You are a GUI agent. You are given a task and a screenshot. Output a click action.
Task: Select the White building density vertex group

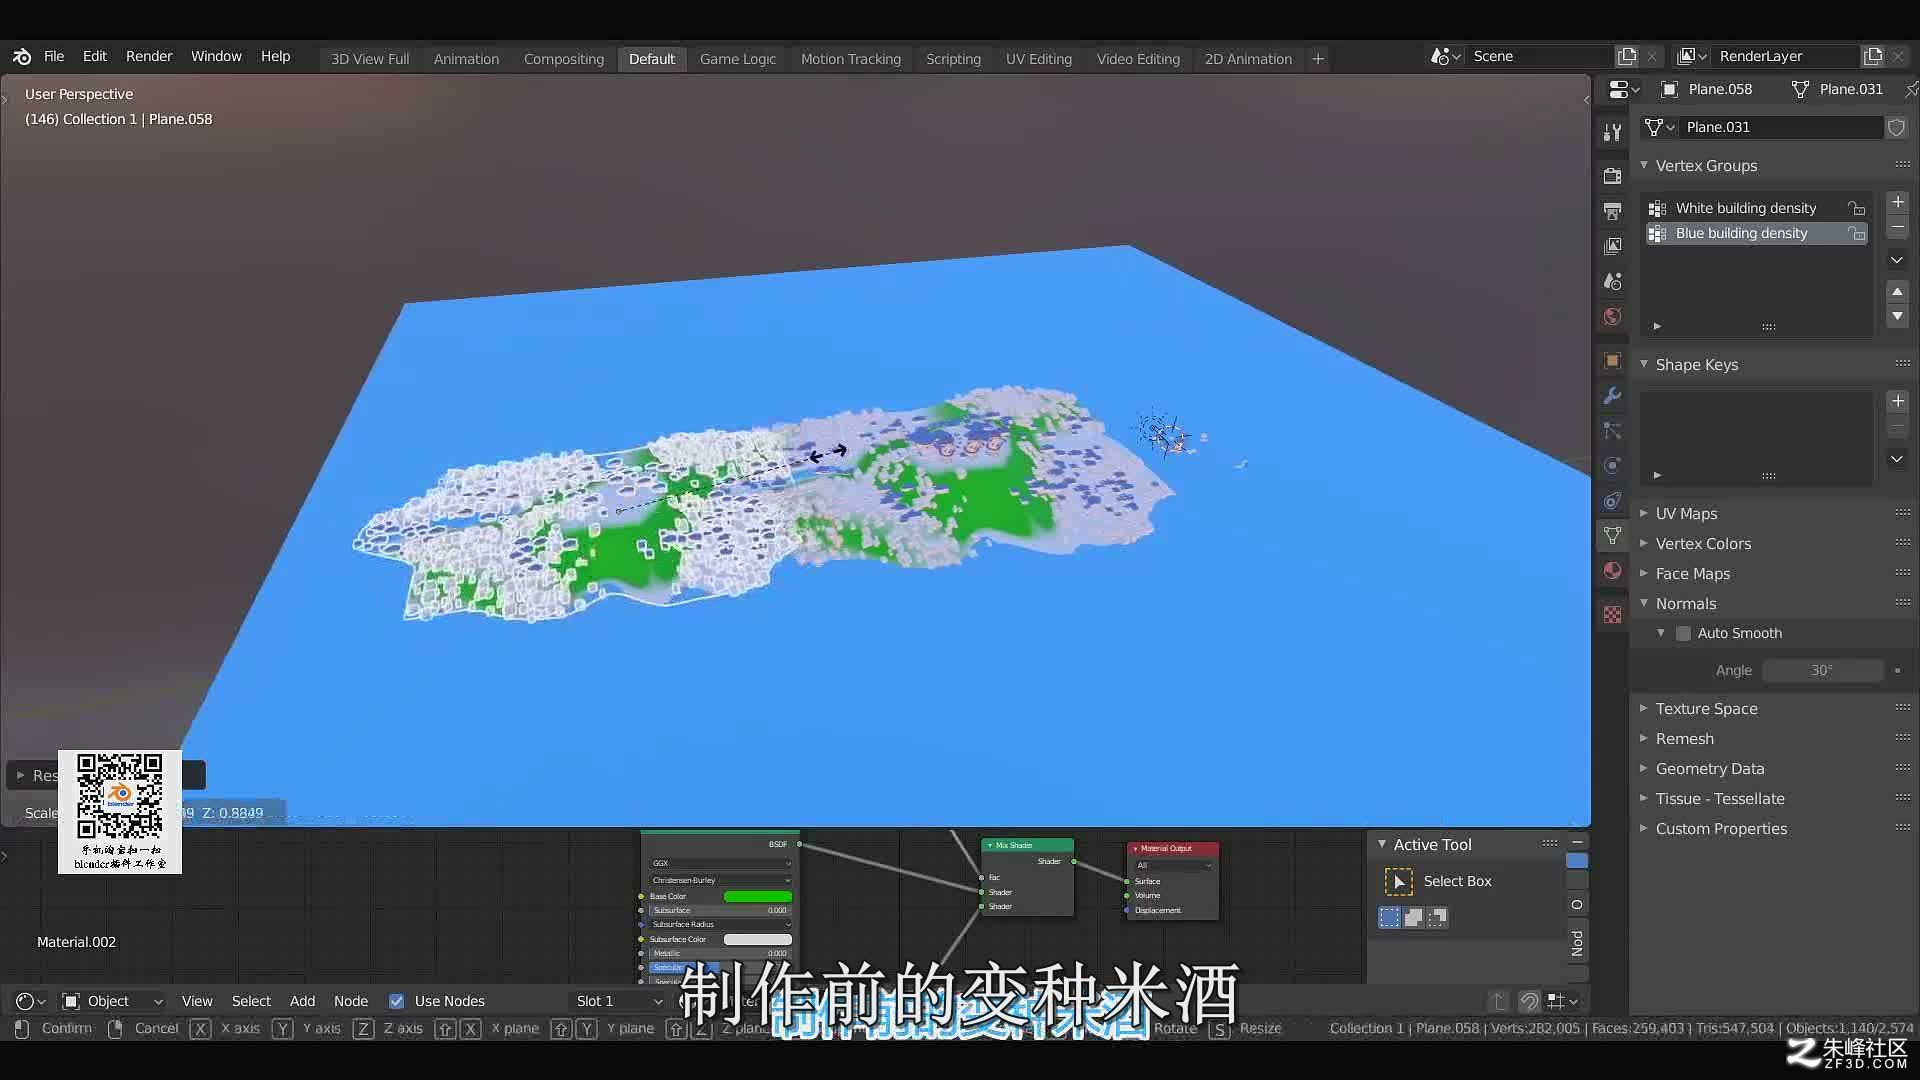[1756, 208]
